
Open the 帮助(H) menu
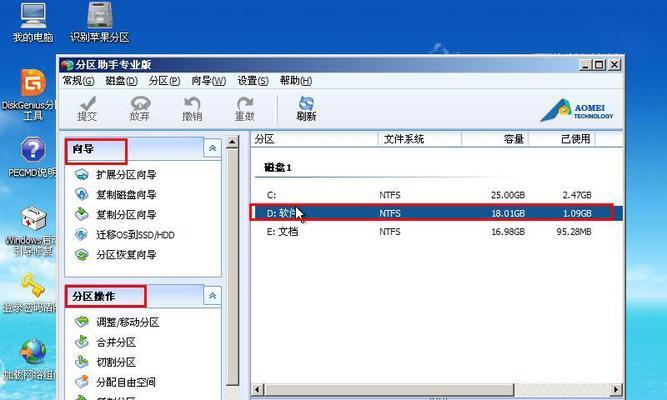pos(296,80)
